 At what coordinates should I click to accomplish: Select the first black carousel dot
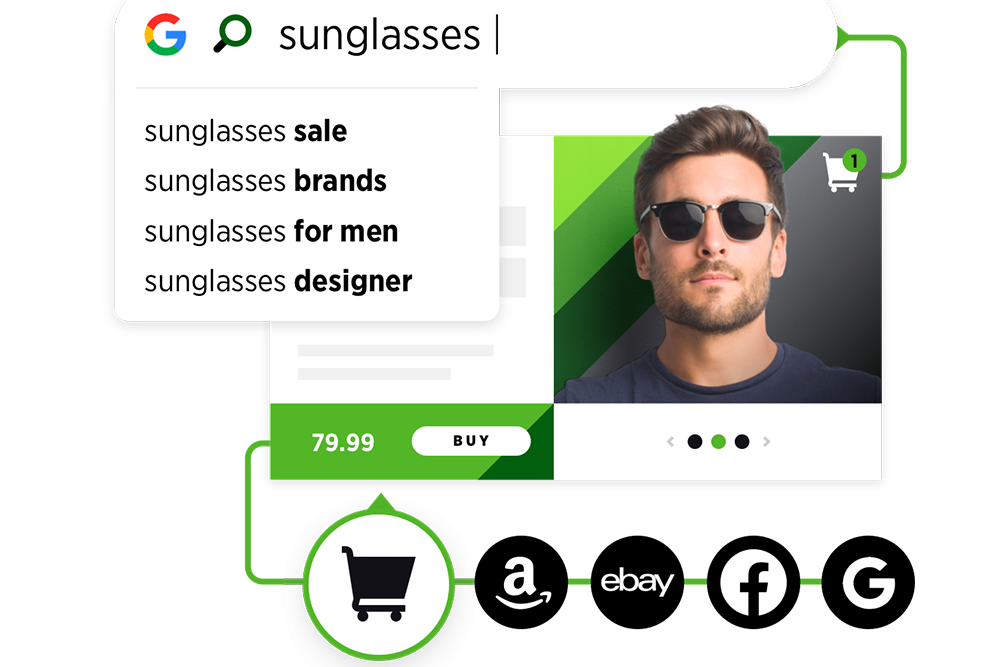click(x=695, y=441)
